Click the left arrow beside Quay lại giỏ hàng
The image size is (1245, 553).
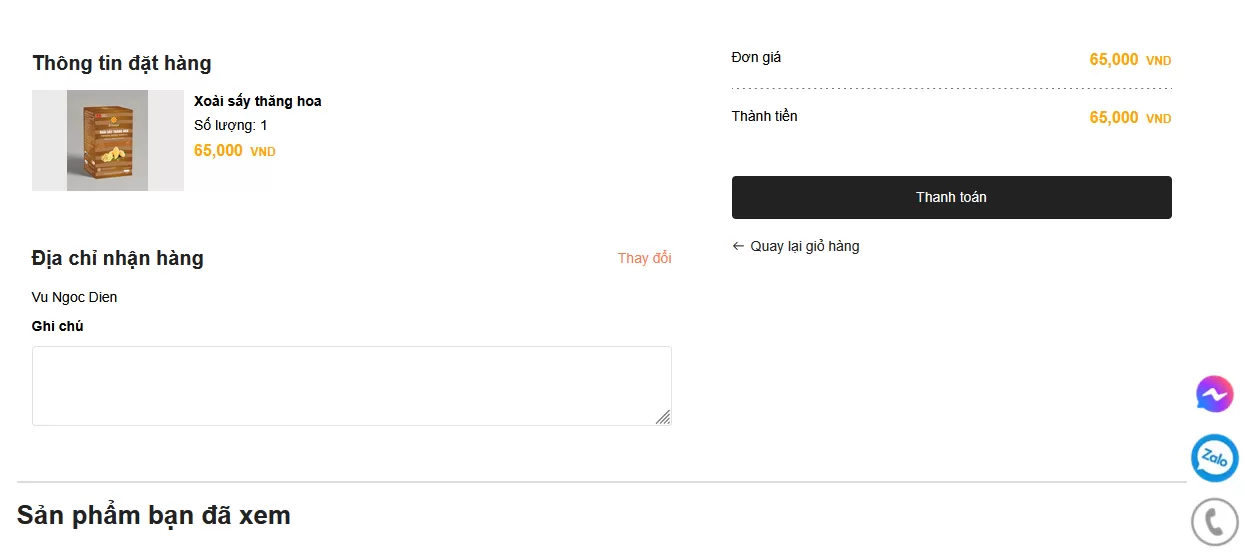click(x=738, y=246)
